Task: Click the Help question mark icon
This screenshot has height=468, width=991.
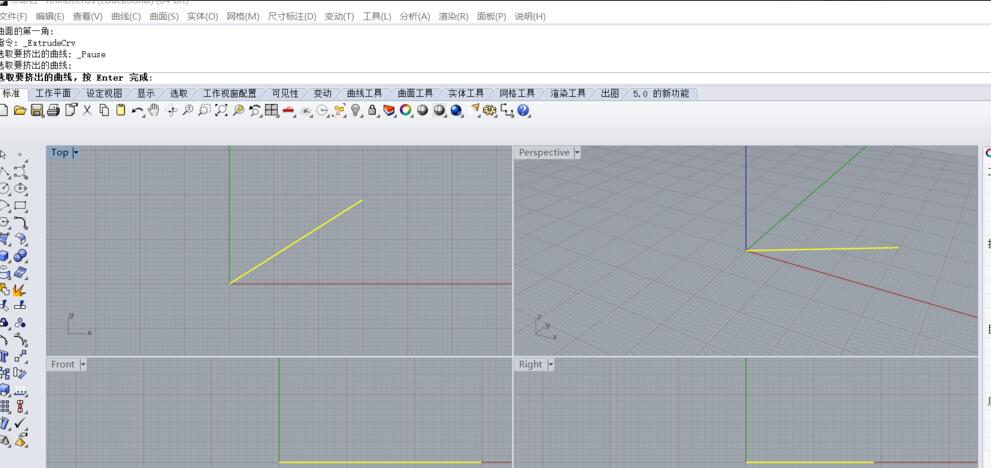Action: click(523, 110)
